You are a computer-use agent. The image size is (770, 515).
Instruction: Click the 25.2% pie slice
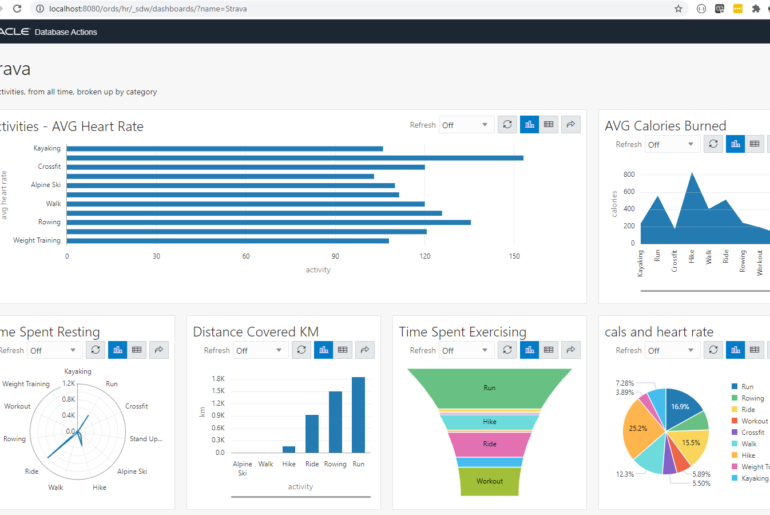[x=641, y=429]
